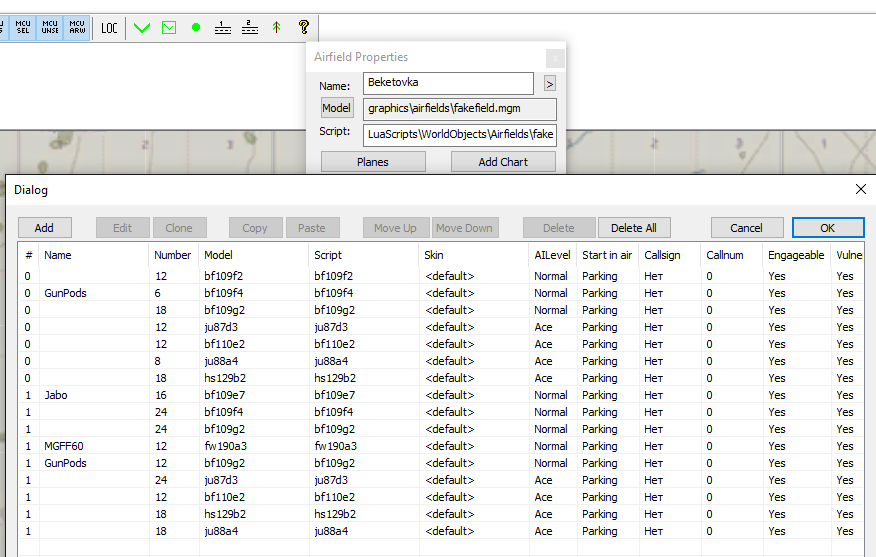Confirm the Dialog with OK
The height and width of the screenshot is (557, 876).
pos(828,228)
